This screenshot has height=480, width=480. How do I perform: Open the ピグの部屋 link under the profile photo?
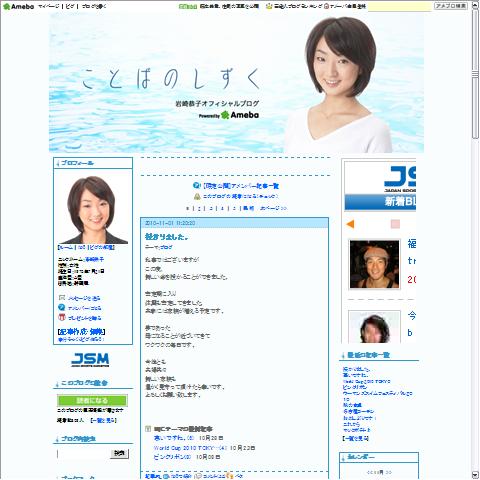(102, 248)
